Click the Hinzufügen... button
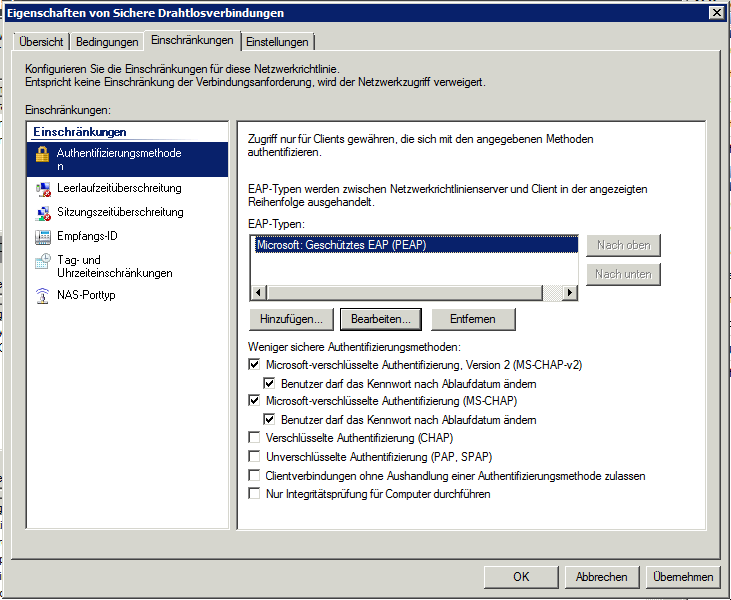The width and height of the screenshot is (731, 600). [291, 319]
